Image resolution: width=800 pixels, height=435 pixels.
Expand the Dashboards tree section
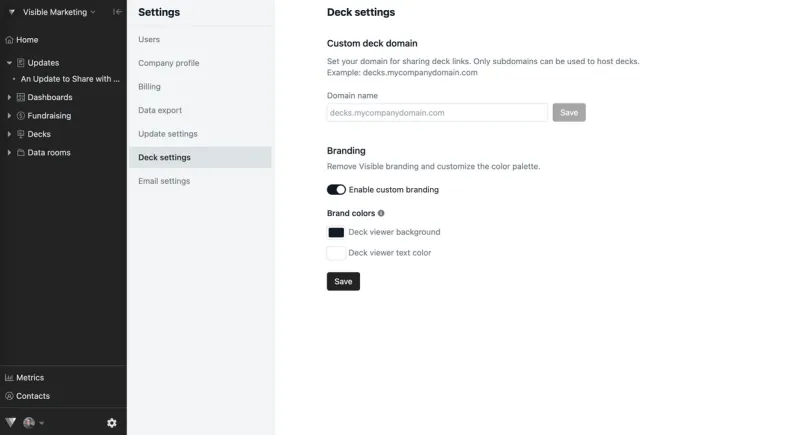point(9,98)
